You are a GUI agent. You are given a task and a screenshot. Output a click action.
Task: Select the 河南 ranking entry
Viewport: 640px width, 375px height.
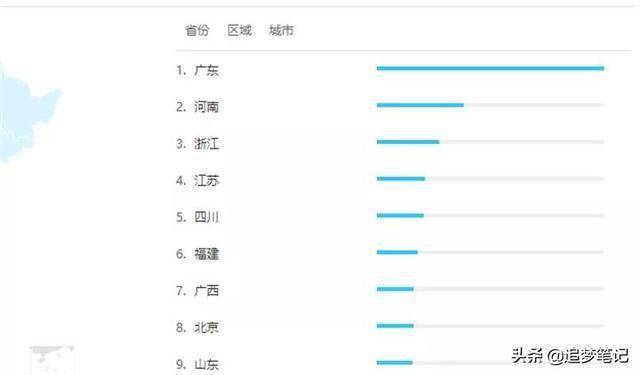[207, 107]
